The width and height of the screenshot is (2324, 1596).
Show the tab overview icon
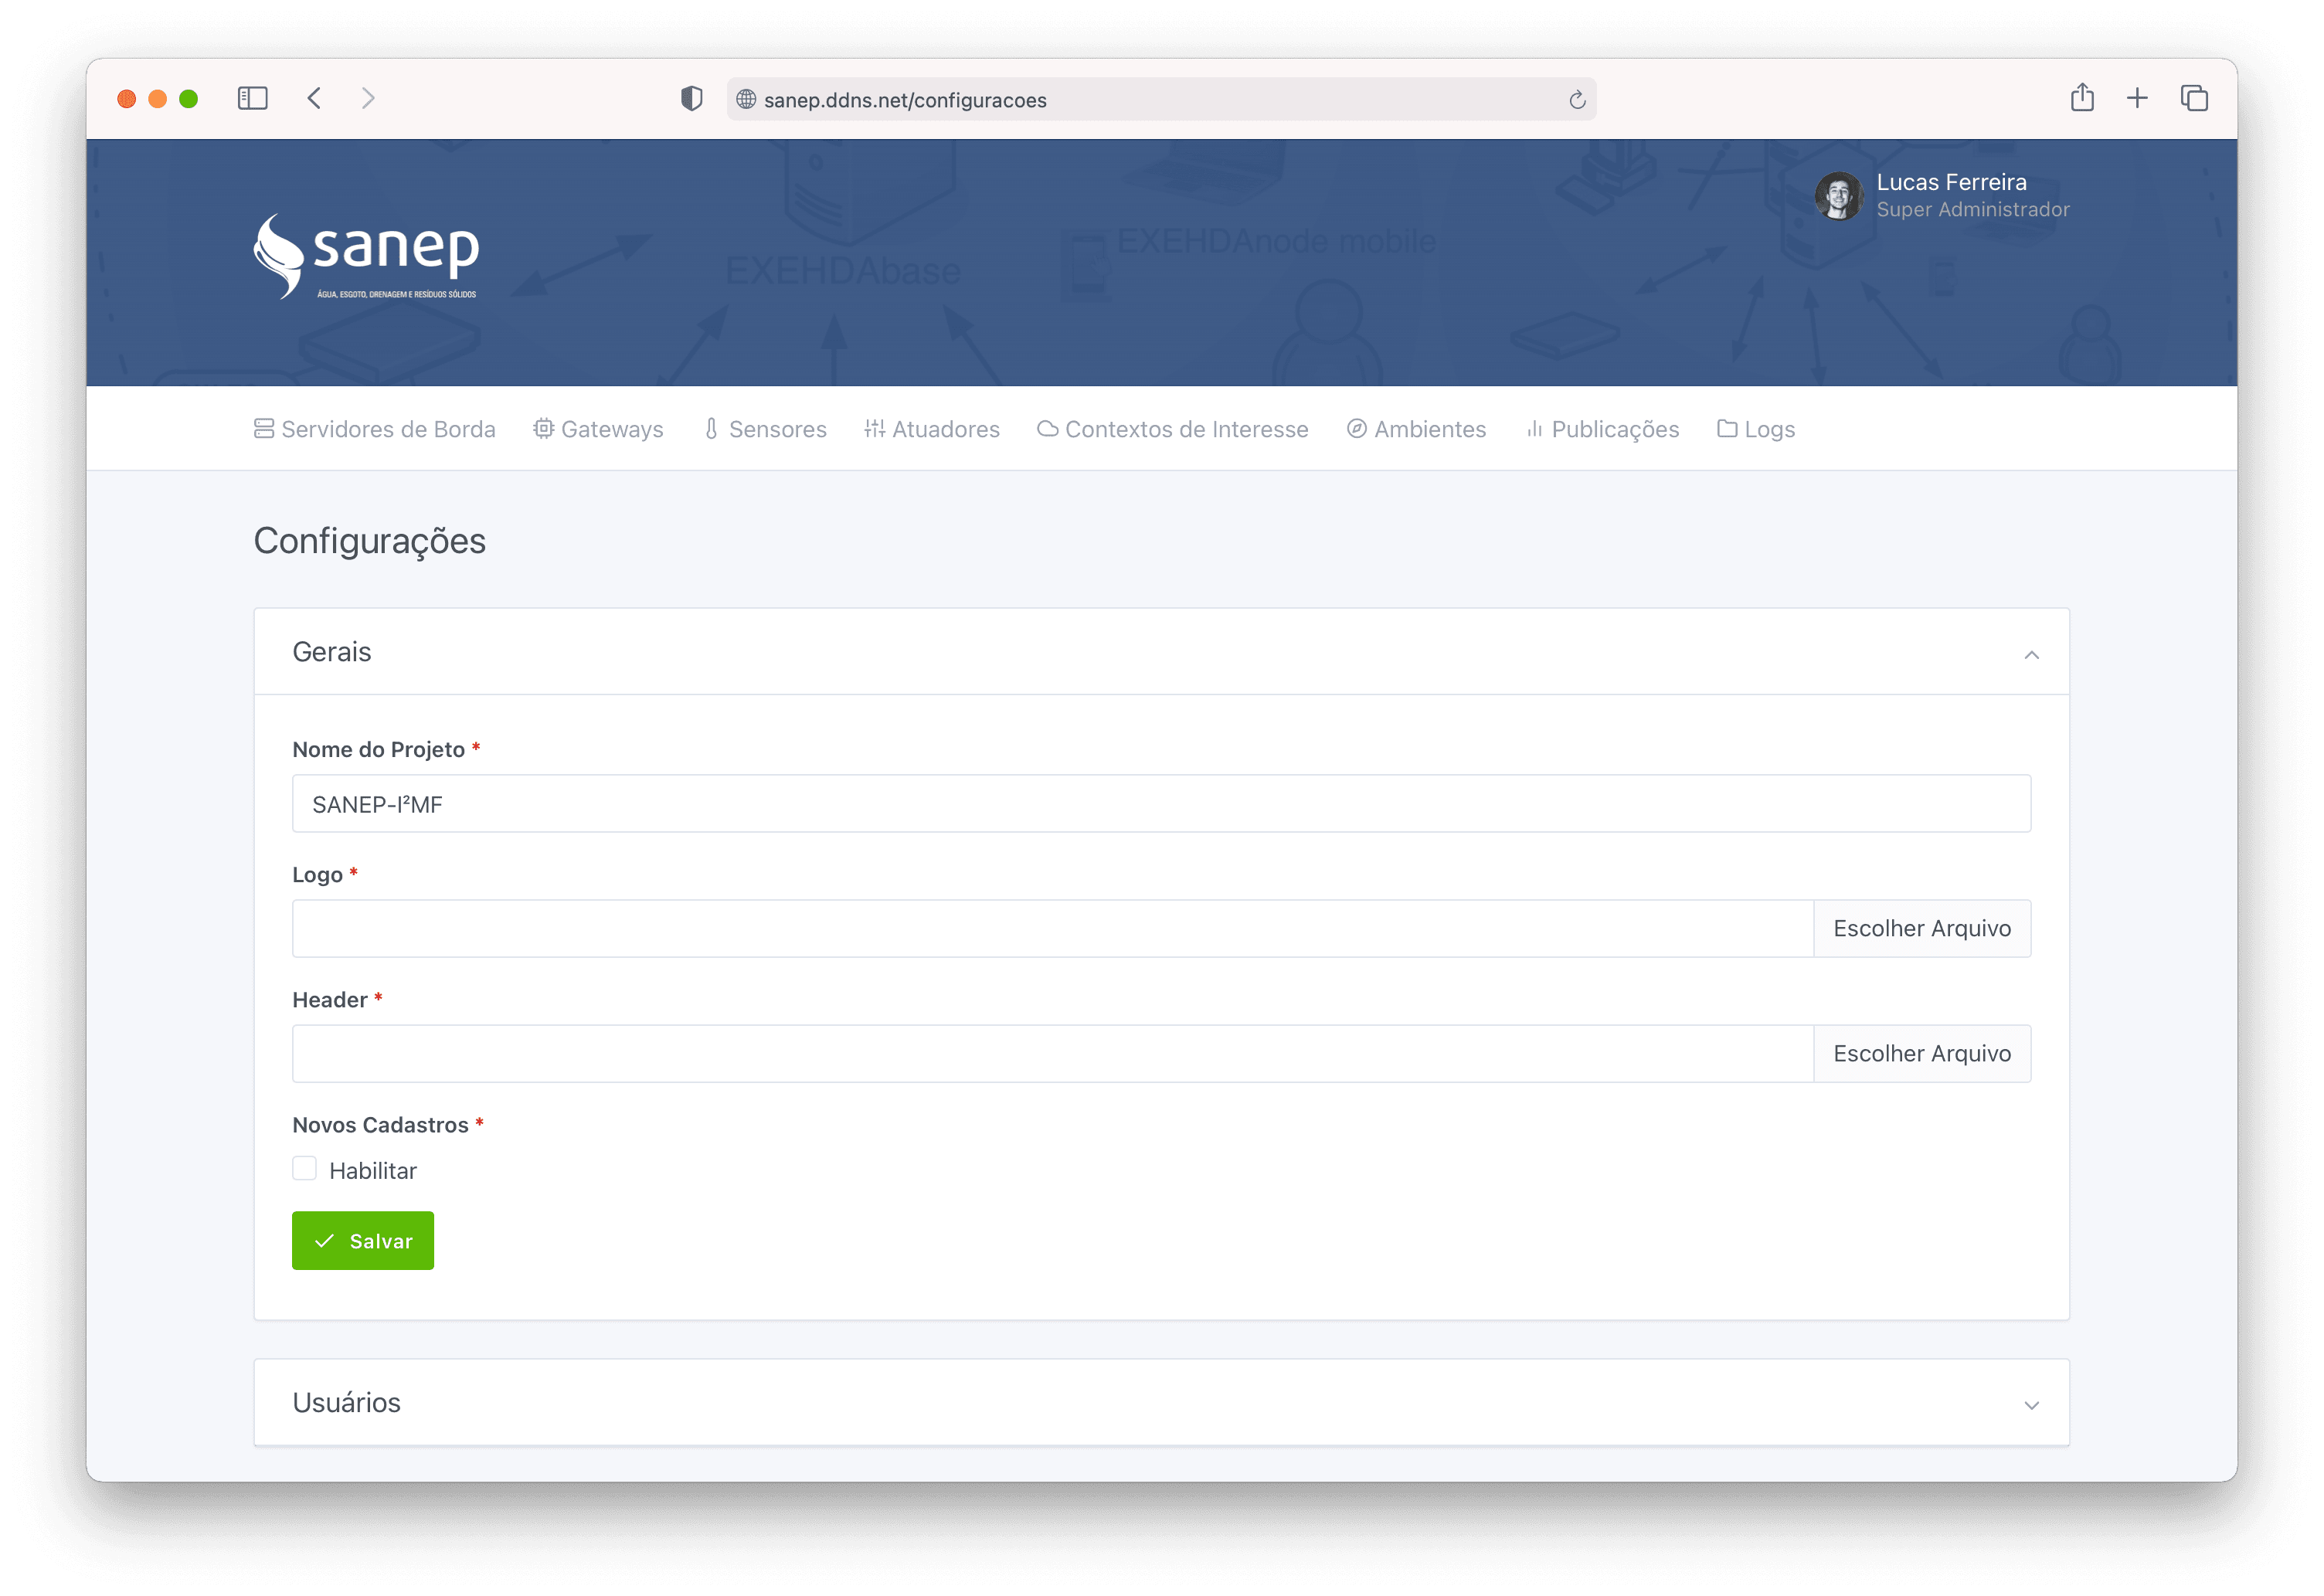2194,98
